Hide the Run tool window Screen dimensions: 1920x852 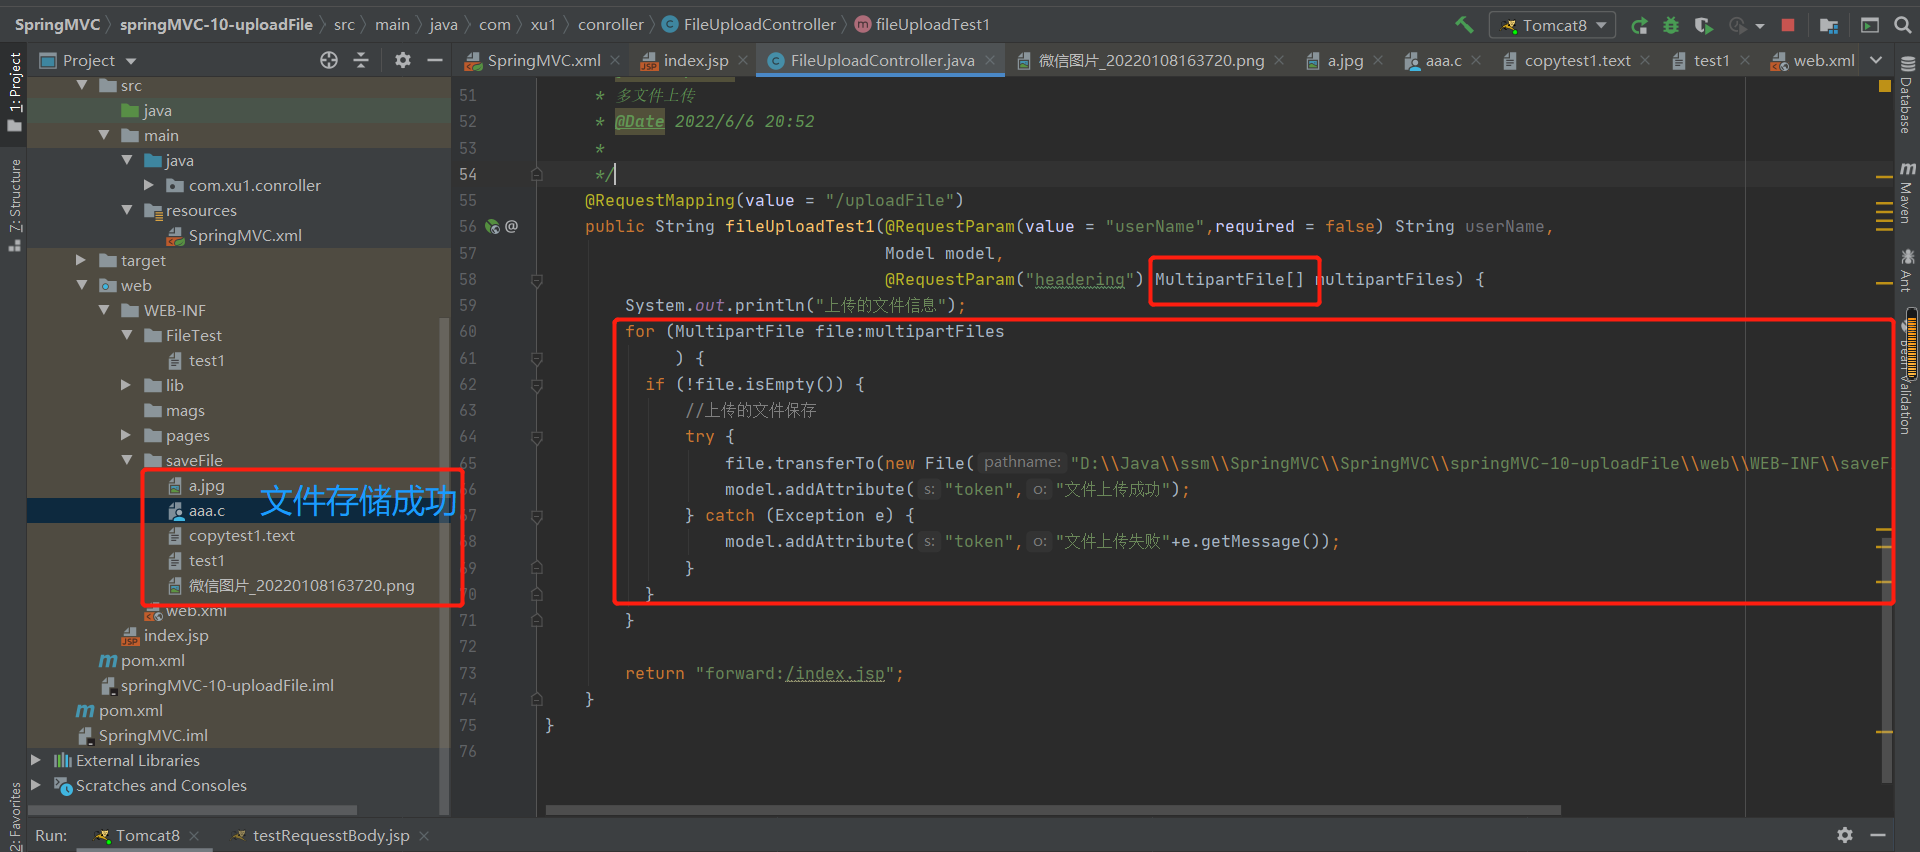coord(1878,835)
